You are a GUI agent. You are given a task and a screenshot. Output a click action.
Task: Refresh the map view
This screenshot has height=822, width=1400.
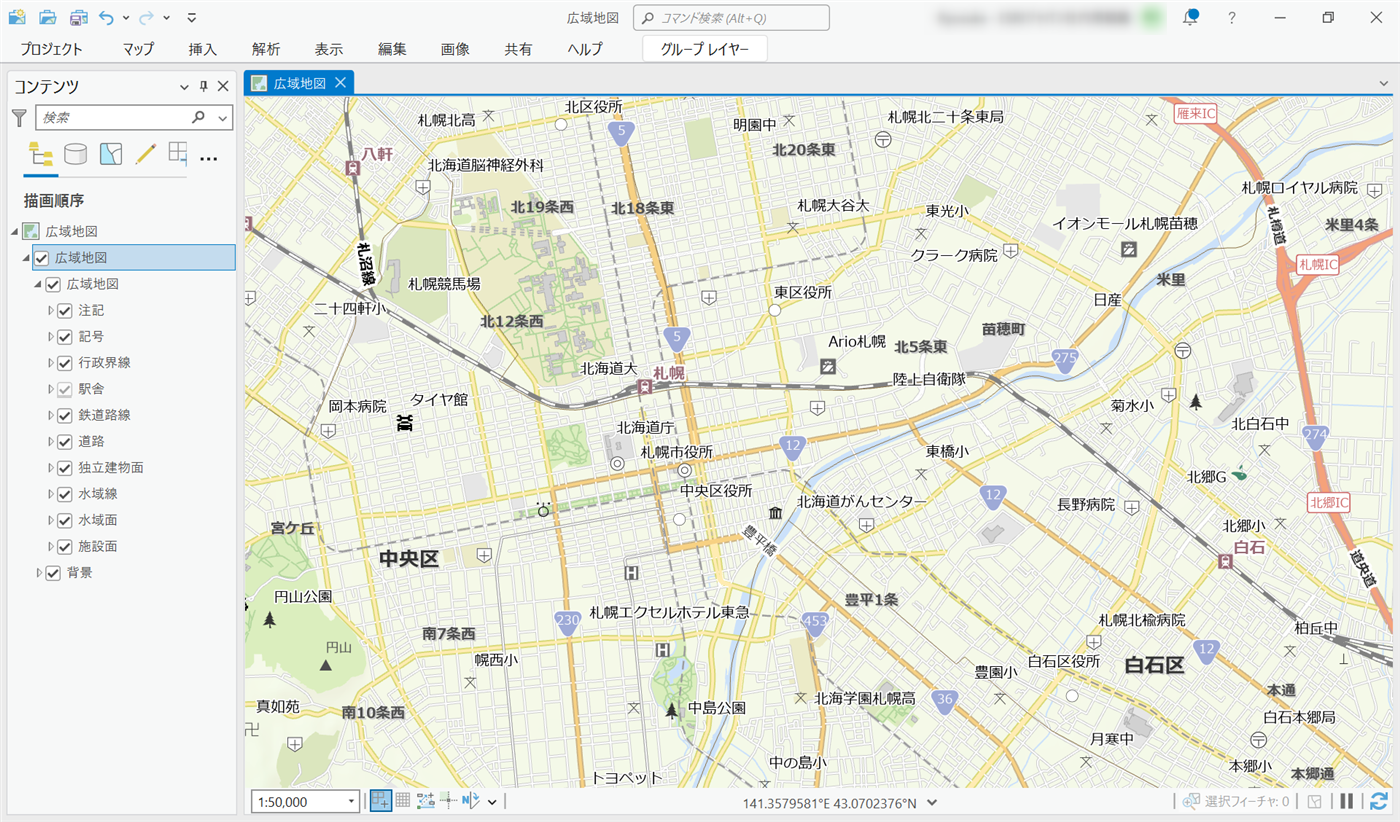point(1379,801)
